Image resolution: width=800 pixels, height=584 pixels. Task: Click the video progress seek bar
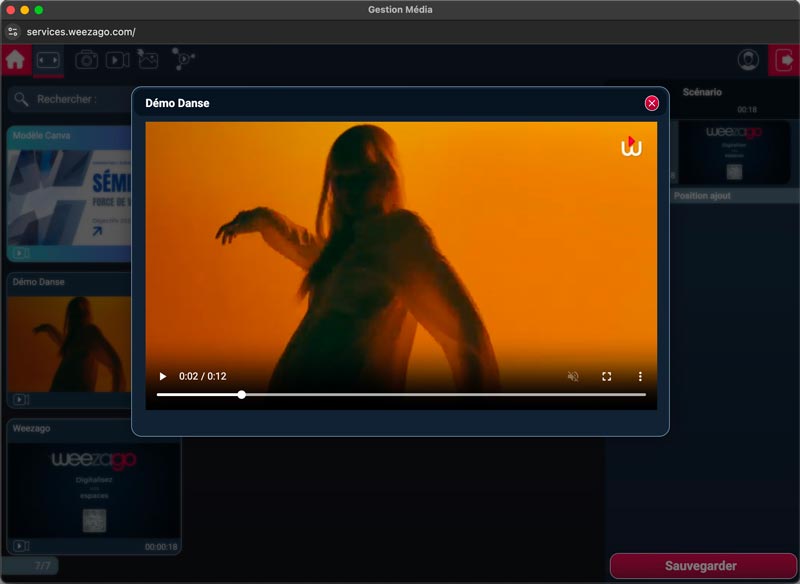coord(401,394)
